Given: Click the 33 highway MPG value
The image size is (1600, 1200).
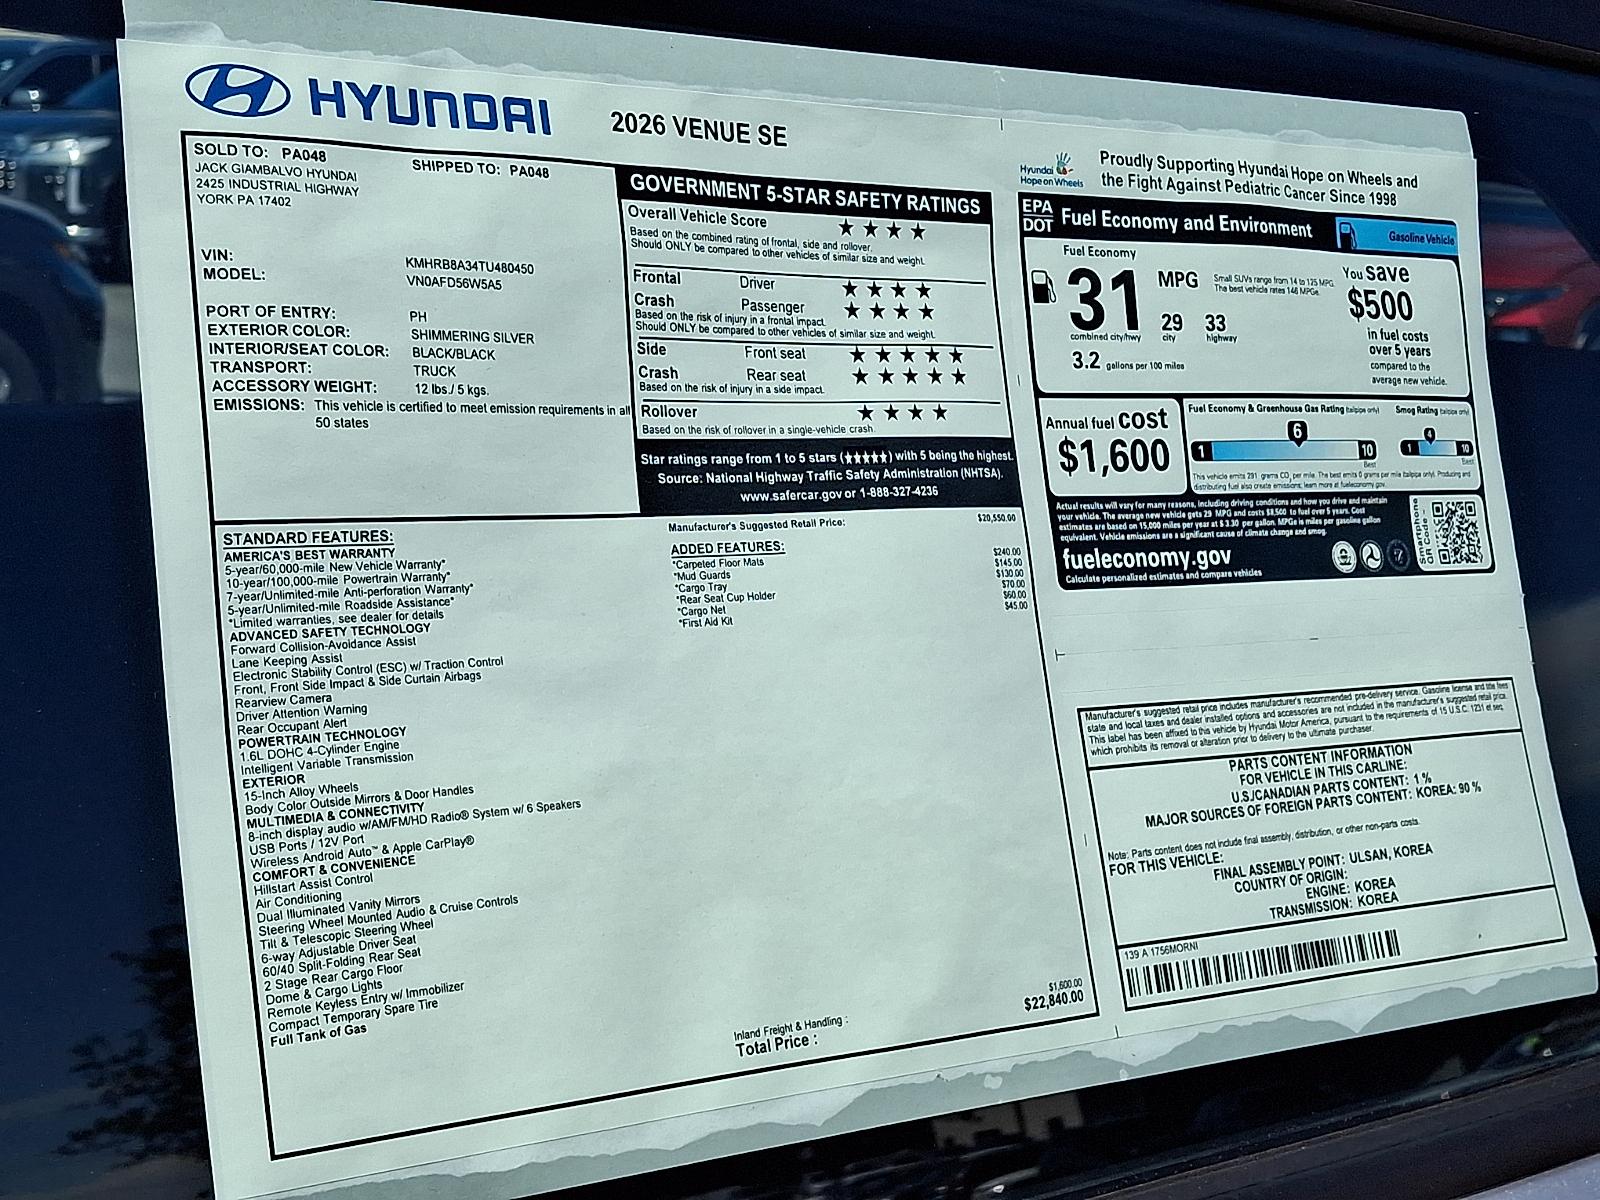Looking at the screenshot, I should click(x=1215, y=323).
